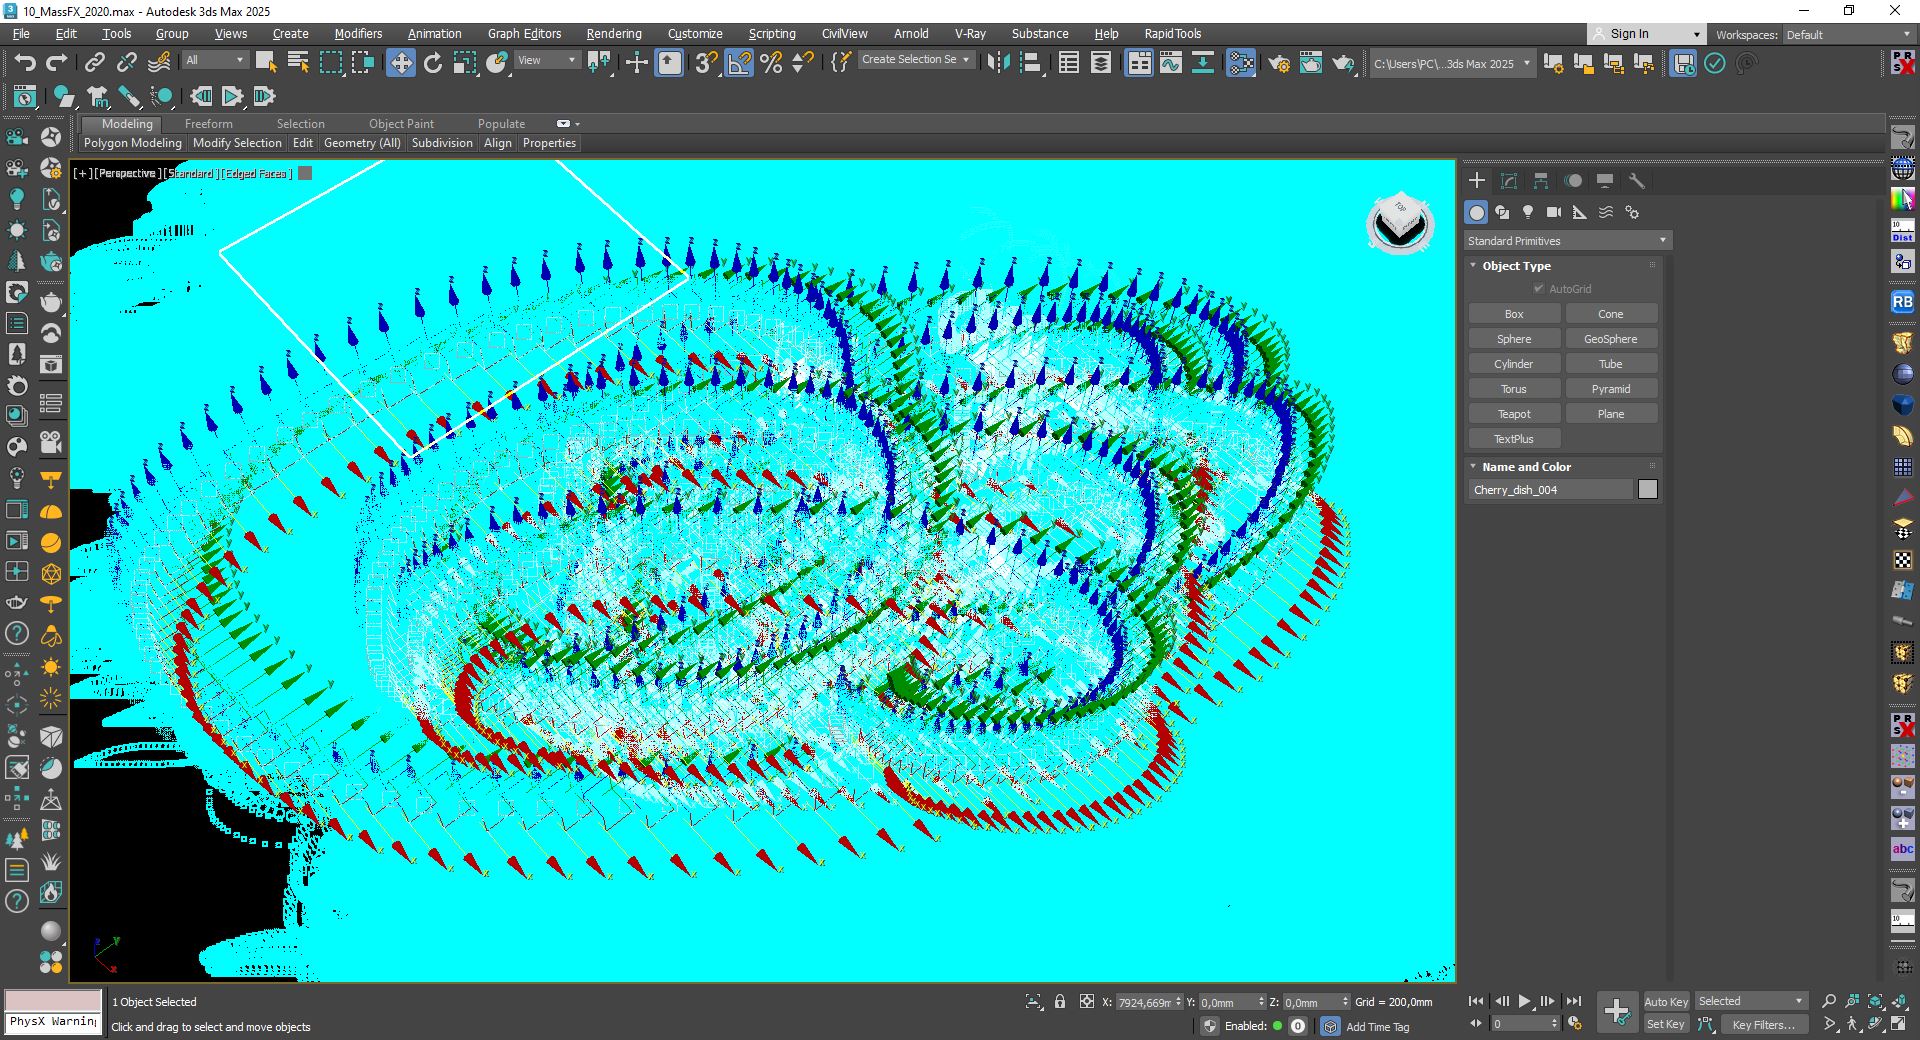Click the Sphere primitive button
1920x1040 pixels.
click(1514, 339)
